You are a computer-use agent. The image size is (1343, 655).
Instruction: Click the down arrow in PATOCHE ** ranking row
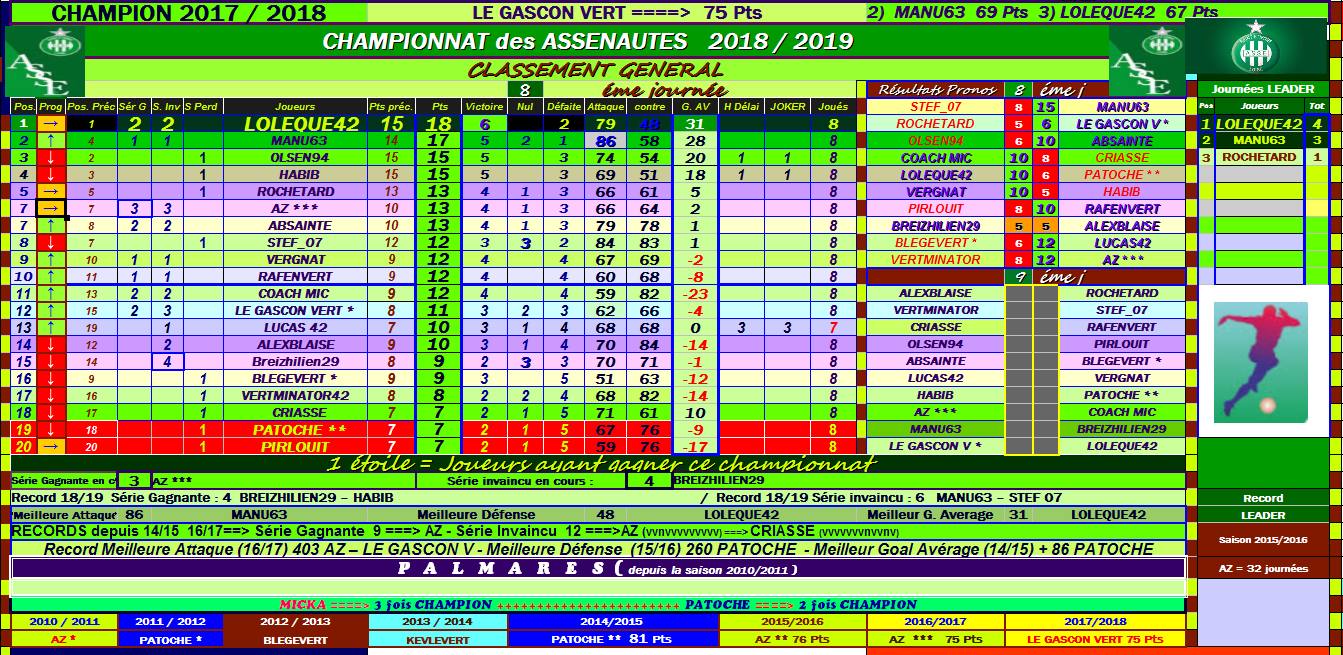click(50, 430)
